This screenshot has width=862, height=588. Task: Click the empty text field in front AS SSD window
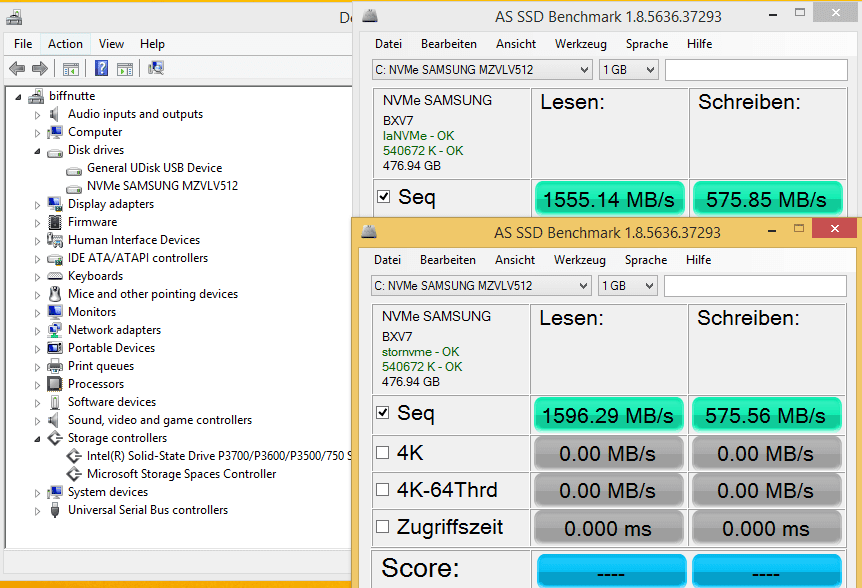[x=755, y=286]
